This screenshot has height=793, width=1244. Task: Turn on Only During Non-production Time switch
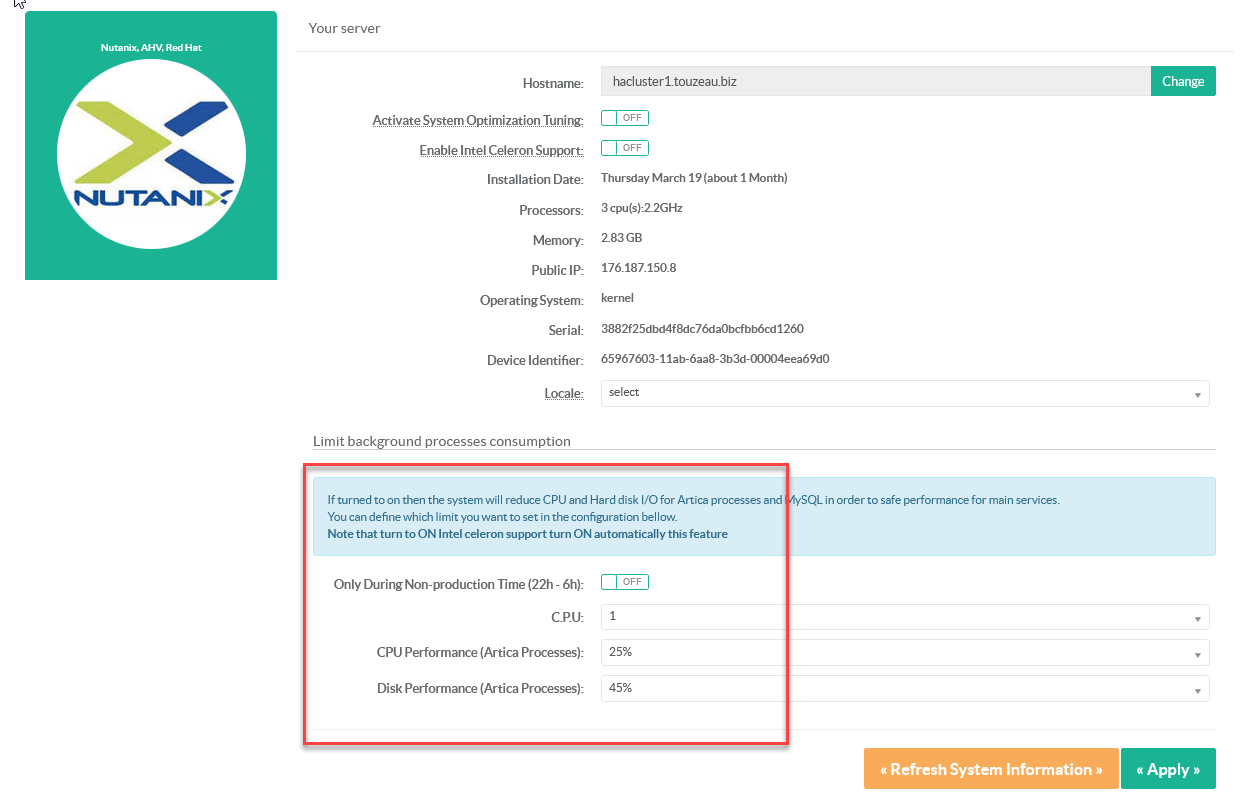(x=624, y=582)
